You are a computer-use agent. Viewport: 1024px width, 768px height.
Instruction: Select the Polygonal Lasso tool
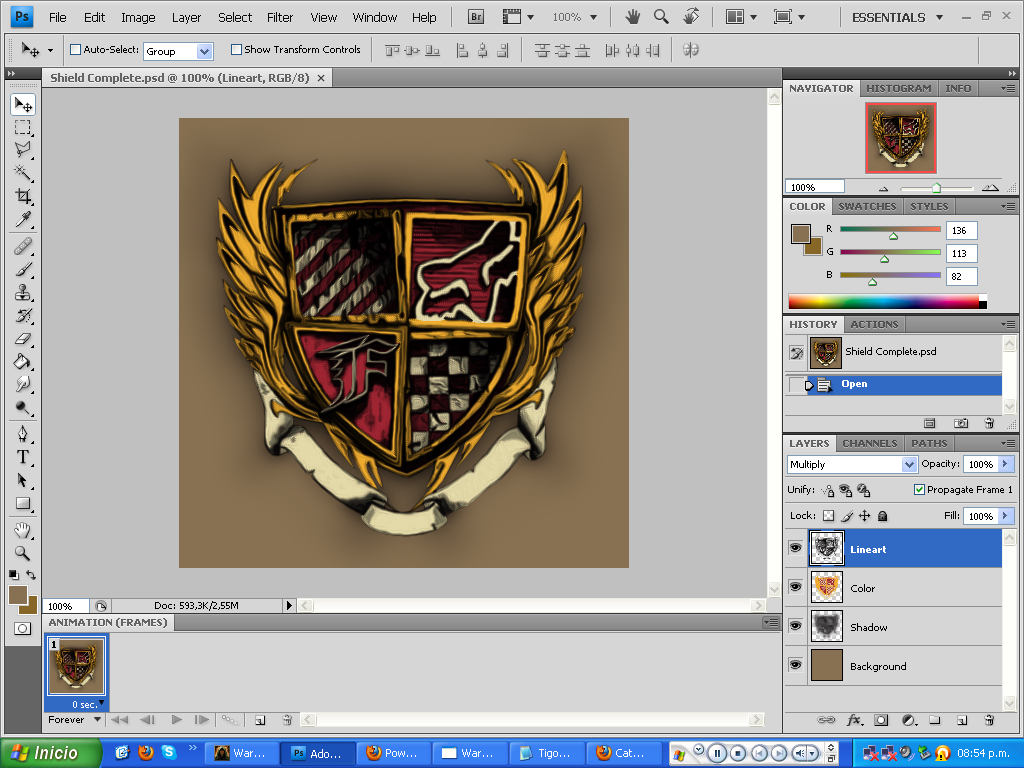(x=23, y=150)
